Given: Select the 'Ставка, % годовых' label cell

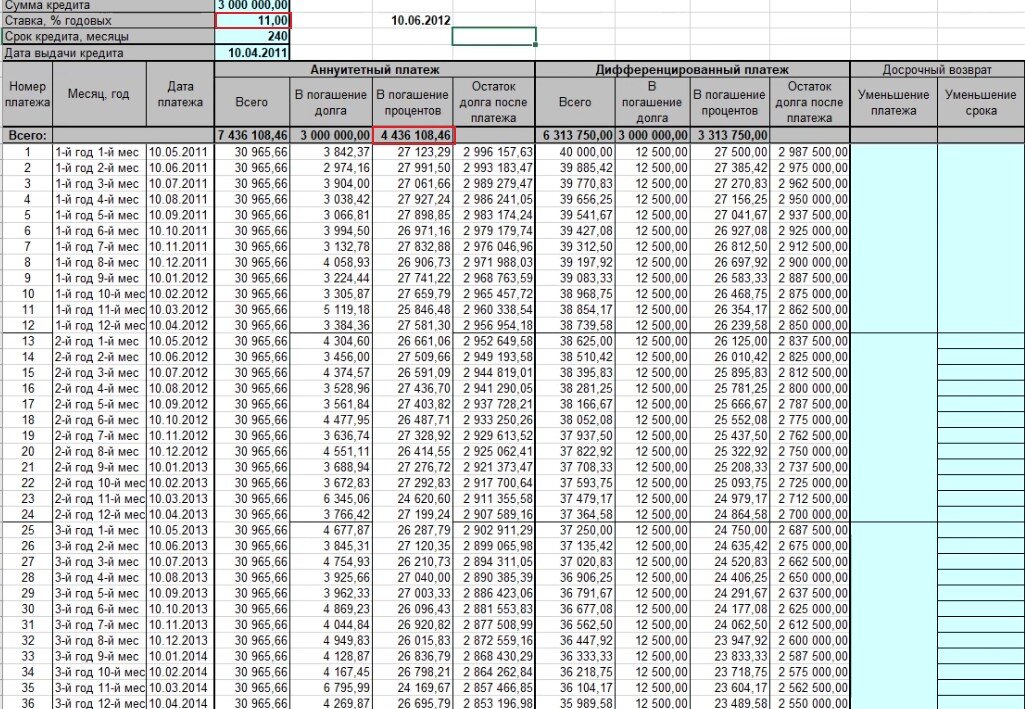Looking at the screenshot, I should pos(109,20).
